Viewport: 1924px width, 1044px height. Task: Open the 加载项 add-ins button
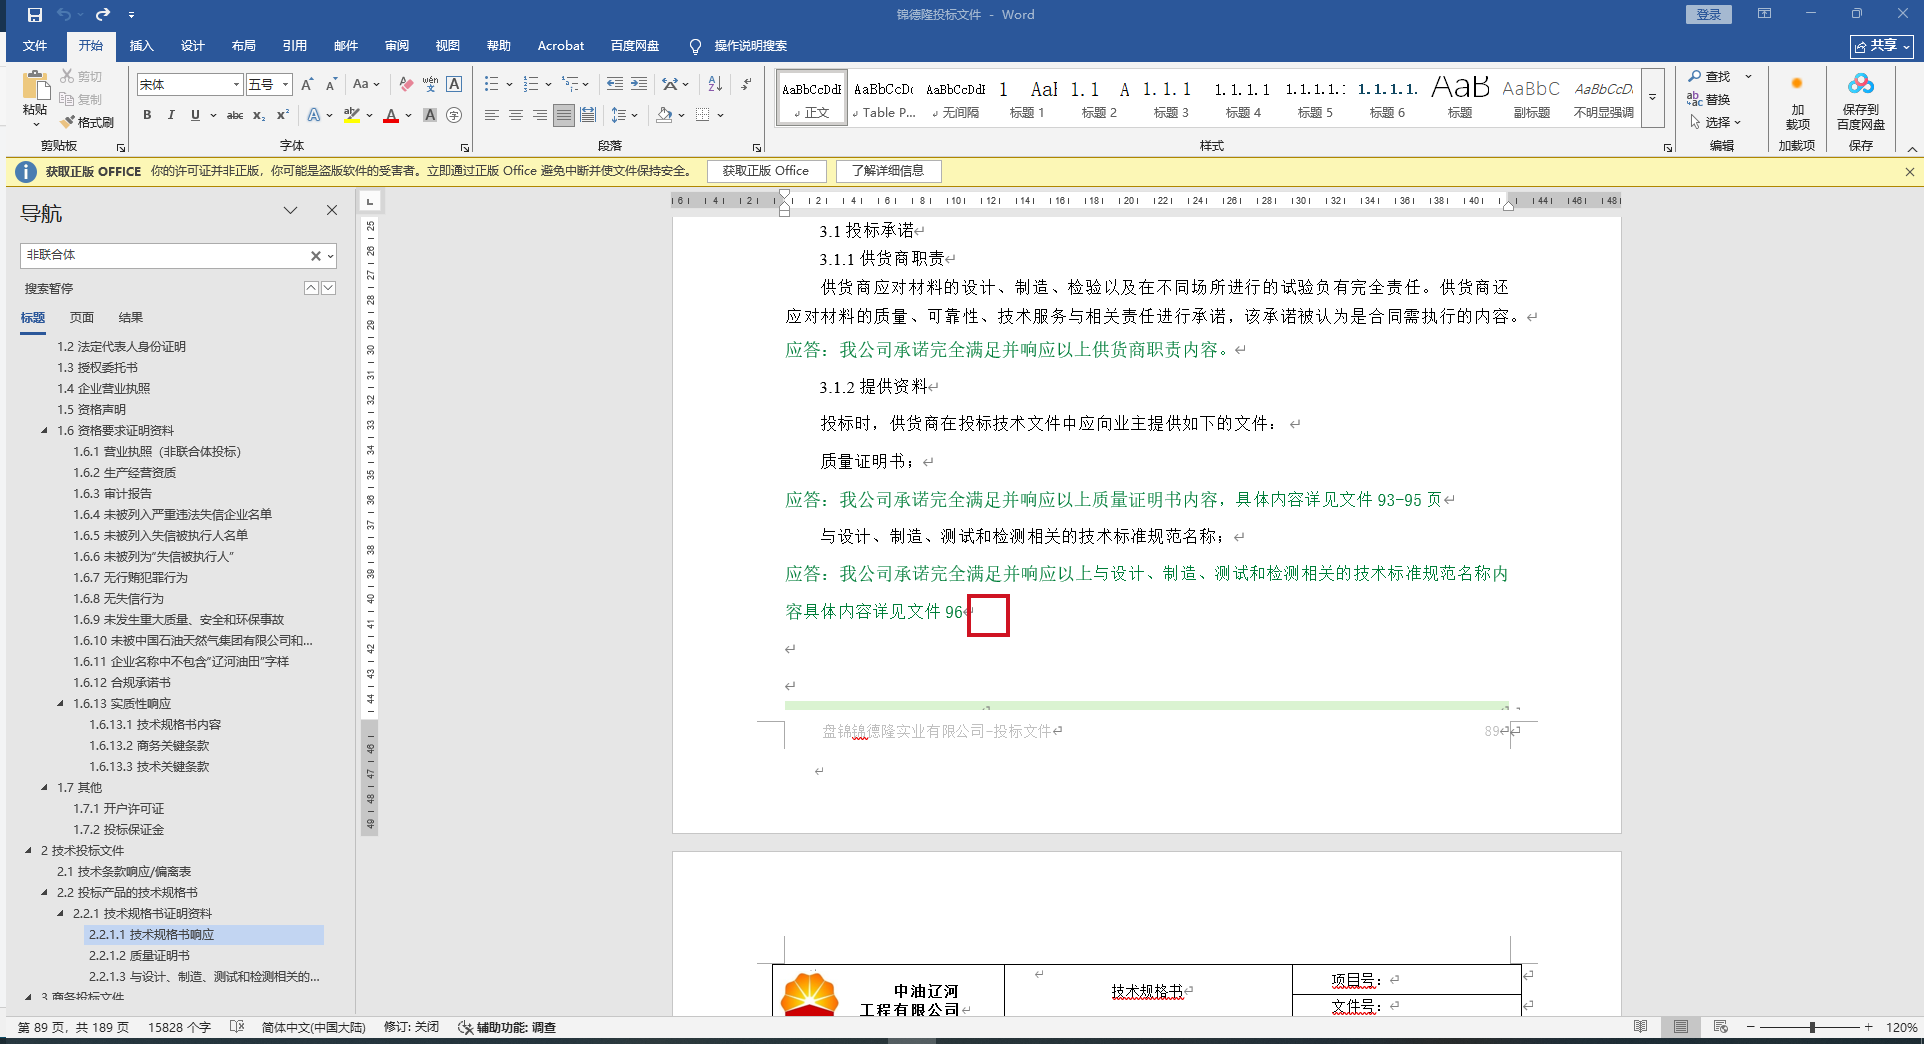1797,102
